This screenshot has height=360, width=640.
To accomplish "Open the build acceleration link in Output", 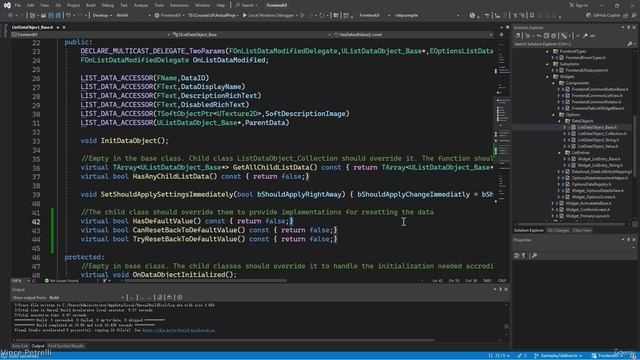I will 178,330.
